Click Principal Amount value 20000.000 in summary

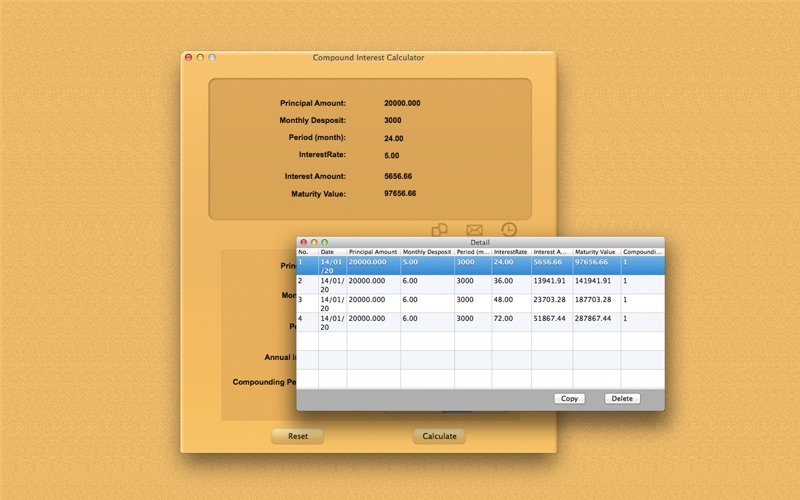402,103
